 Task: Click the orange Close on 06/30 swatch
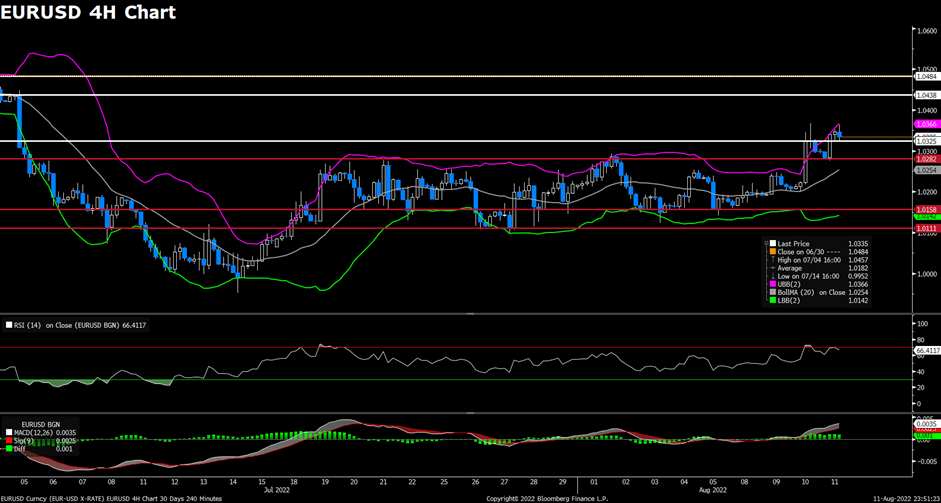[x=772, y=252]
